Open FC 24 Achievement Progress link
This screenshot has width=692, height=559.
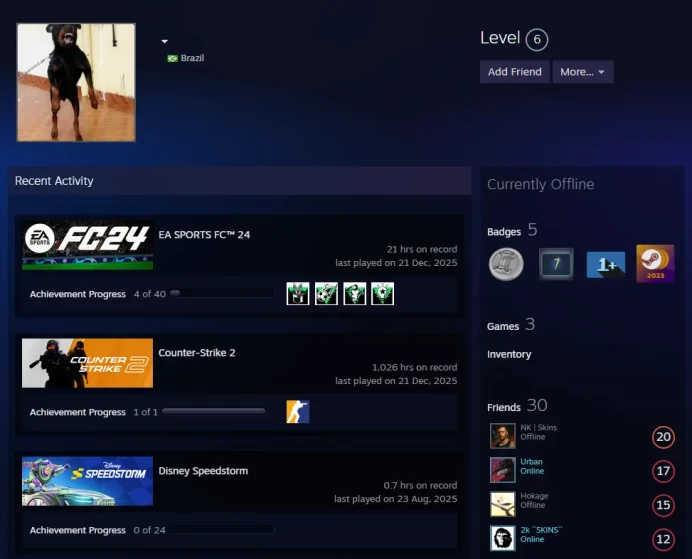[78, 294]
